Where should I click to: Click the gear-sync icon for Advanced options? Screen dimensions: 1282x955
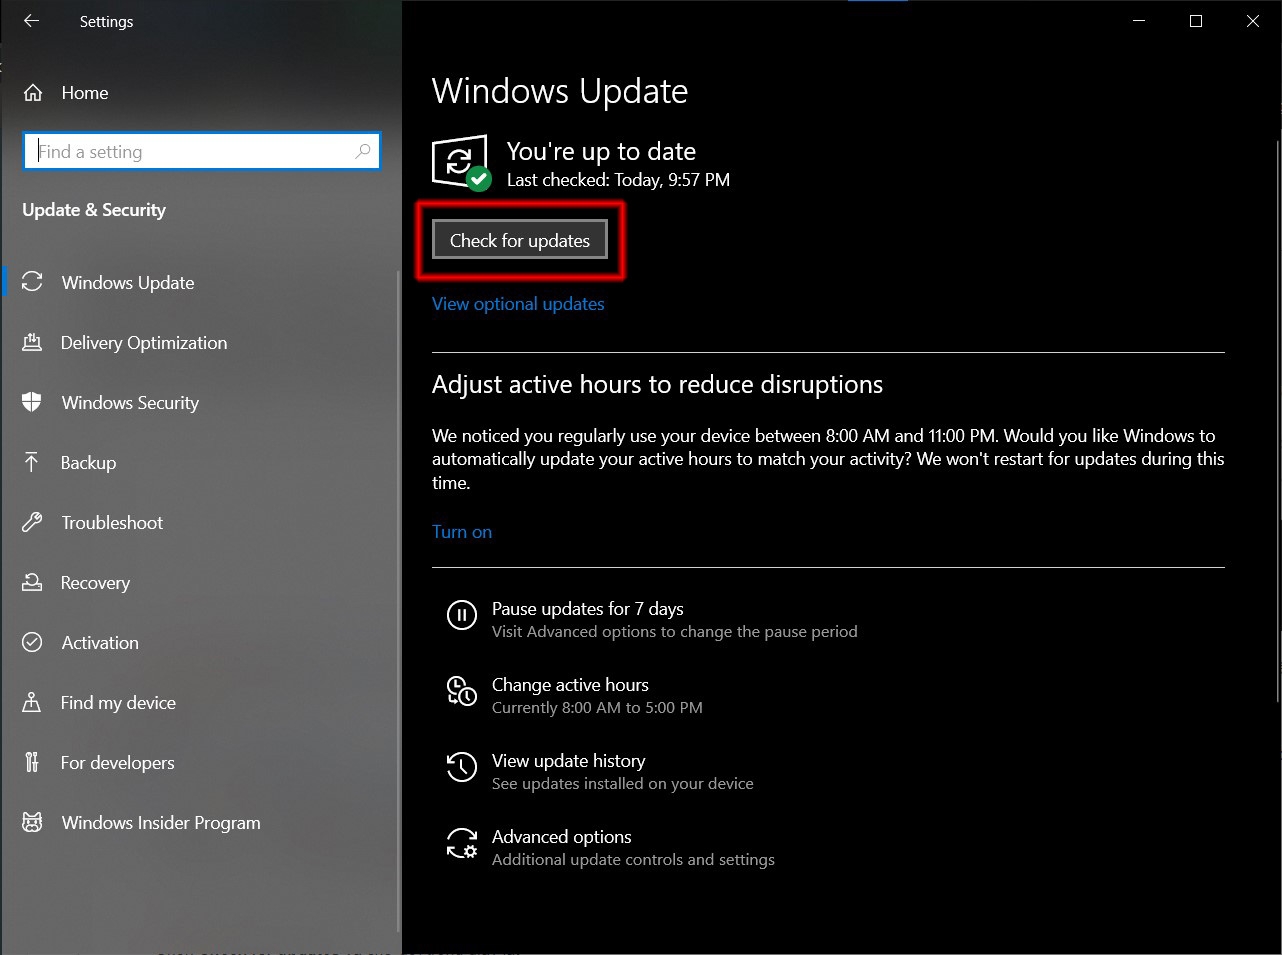pyautogui.click(x=461, y=843)
